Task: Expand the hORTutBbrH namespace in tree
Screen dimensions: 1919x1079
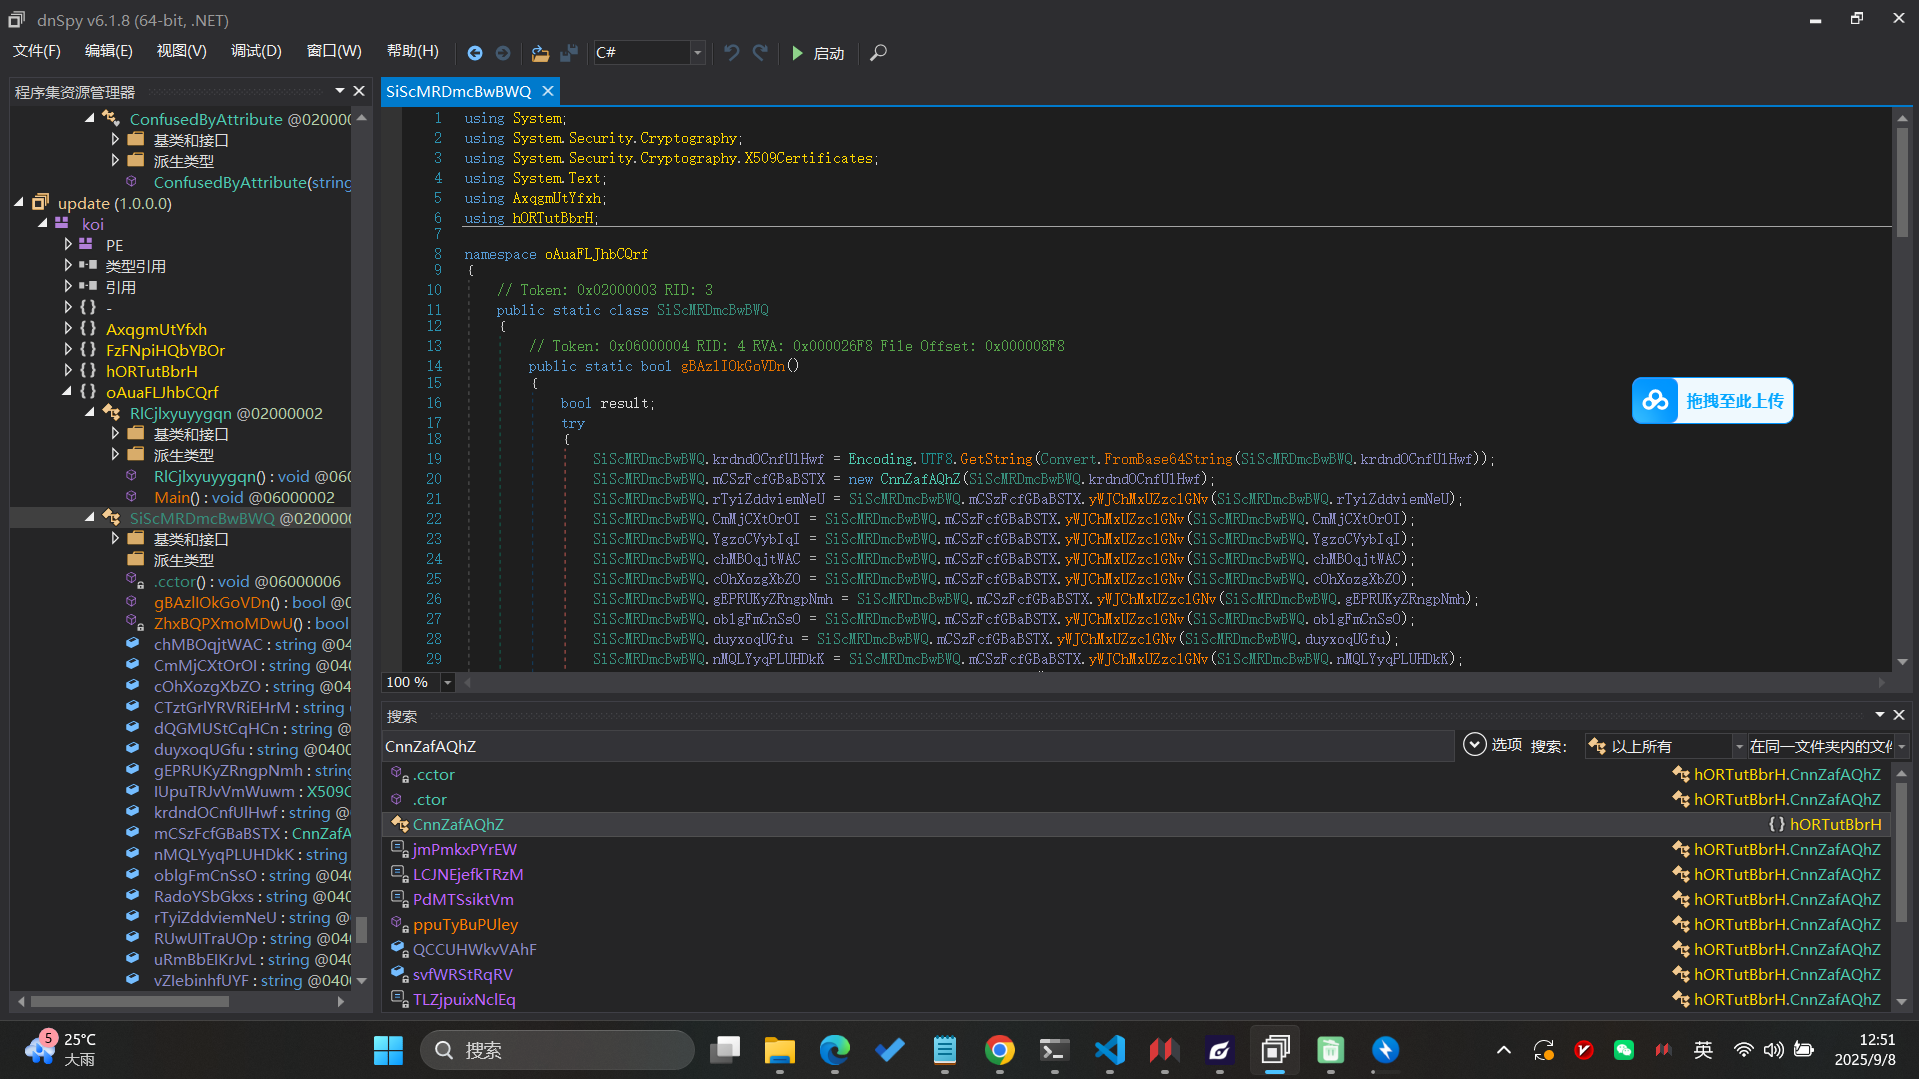Action: (67, 371)
